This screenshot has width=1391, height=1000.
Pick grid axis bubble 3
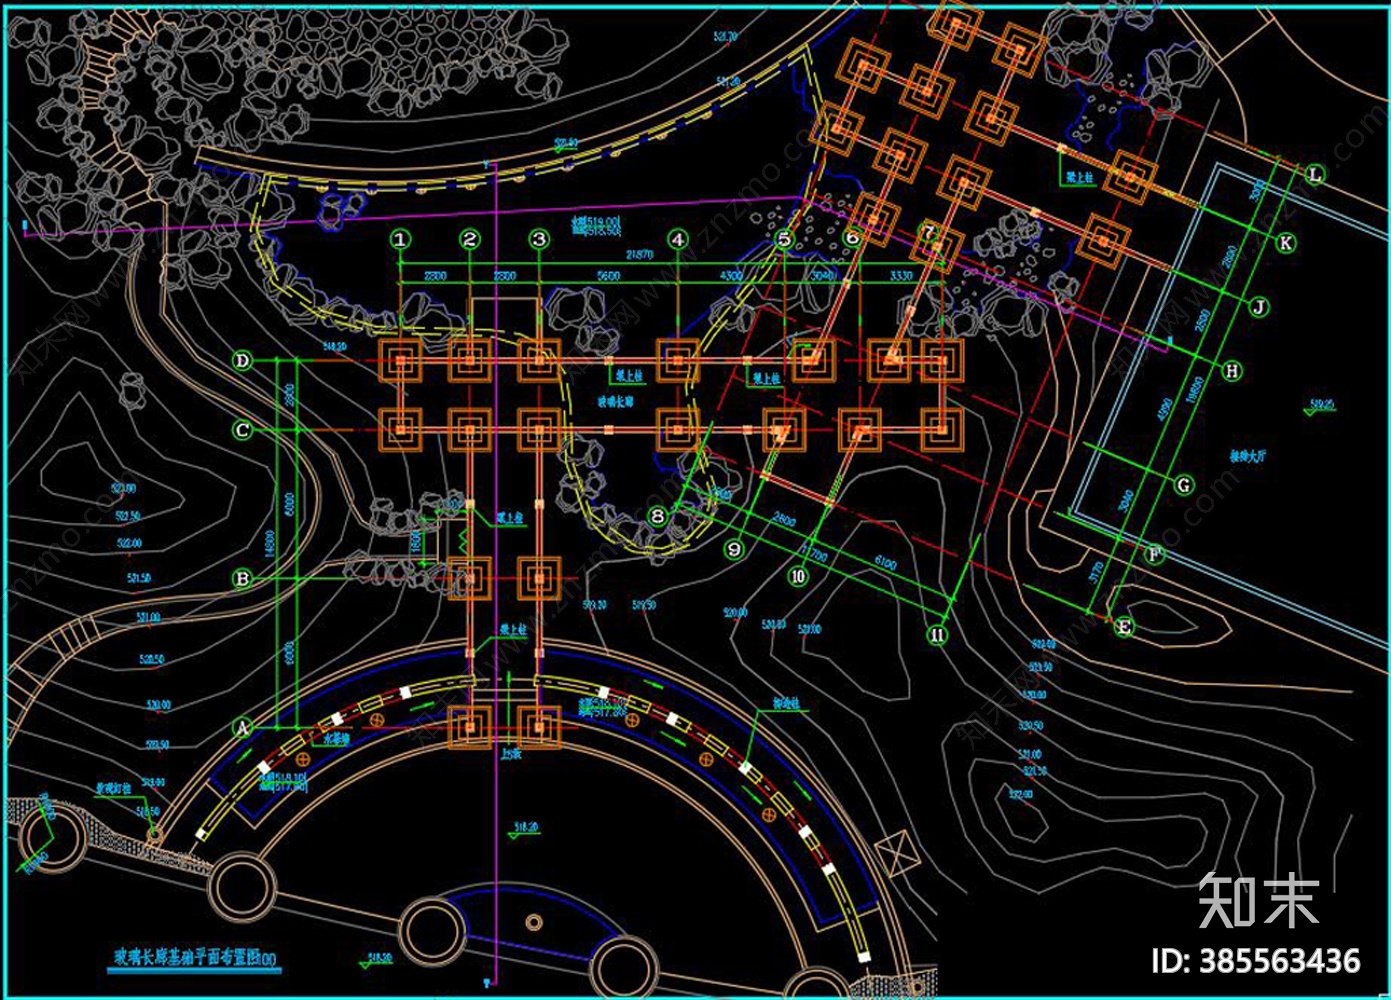coord(539,239)
